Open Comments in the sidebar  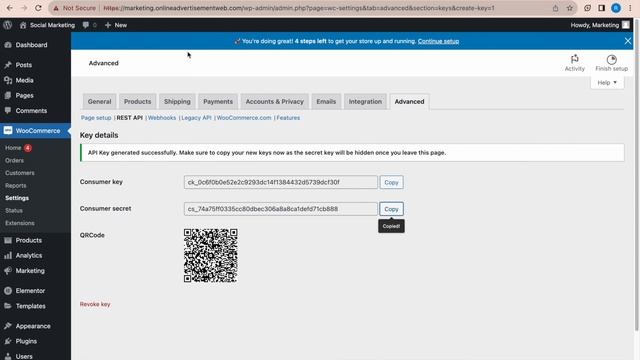pos(31,111)
